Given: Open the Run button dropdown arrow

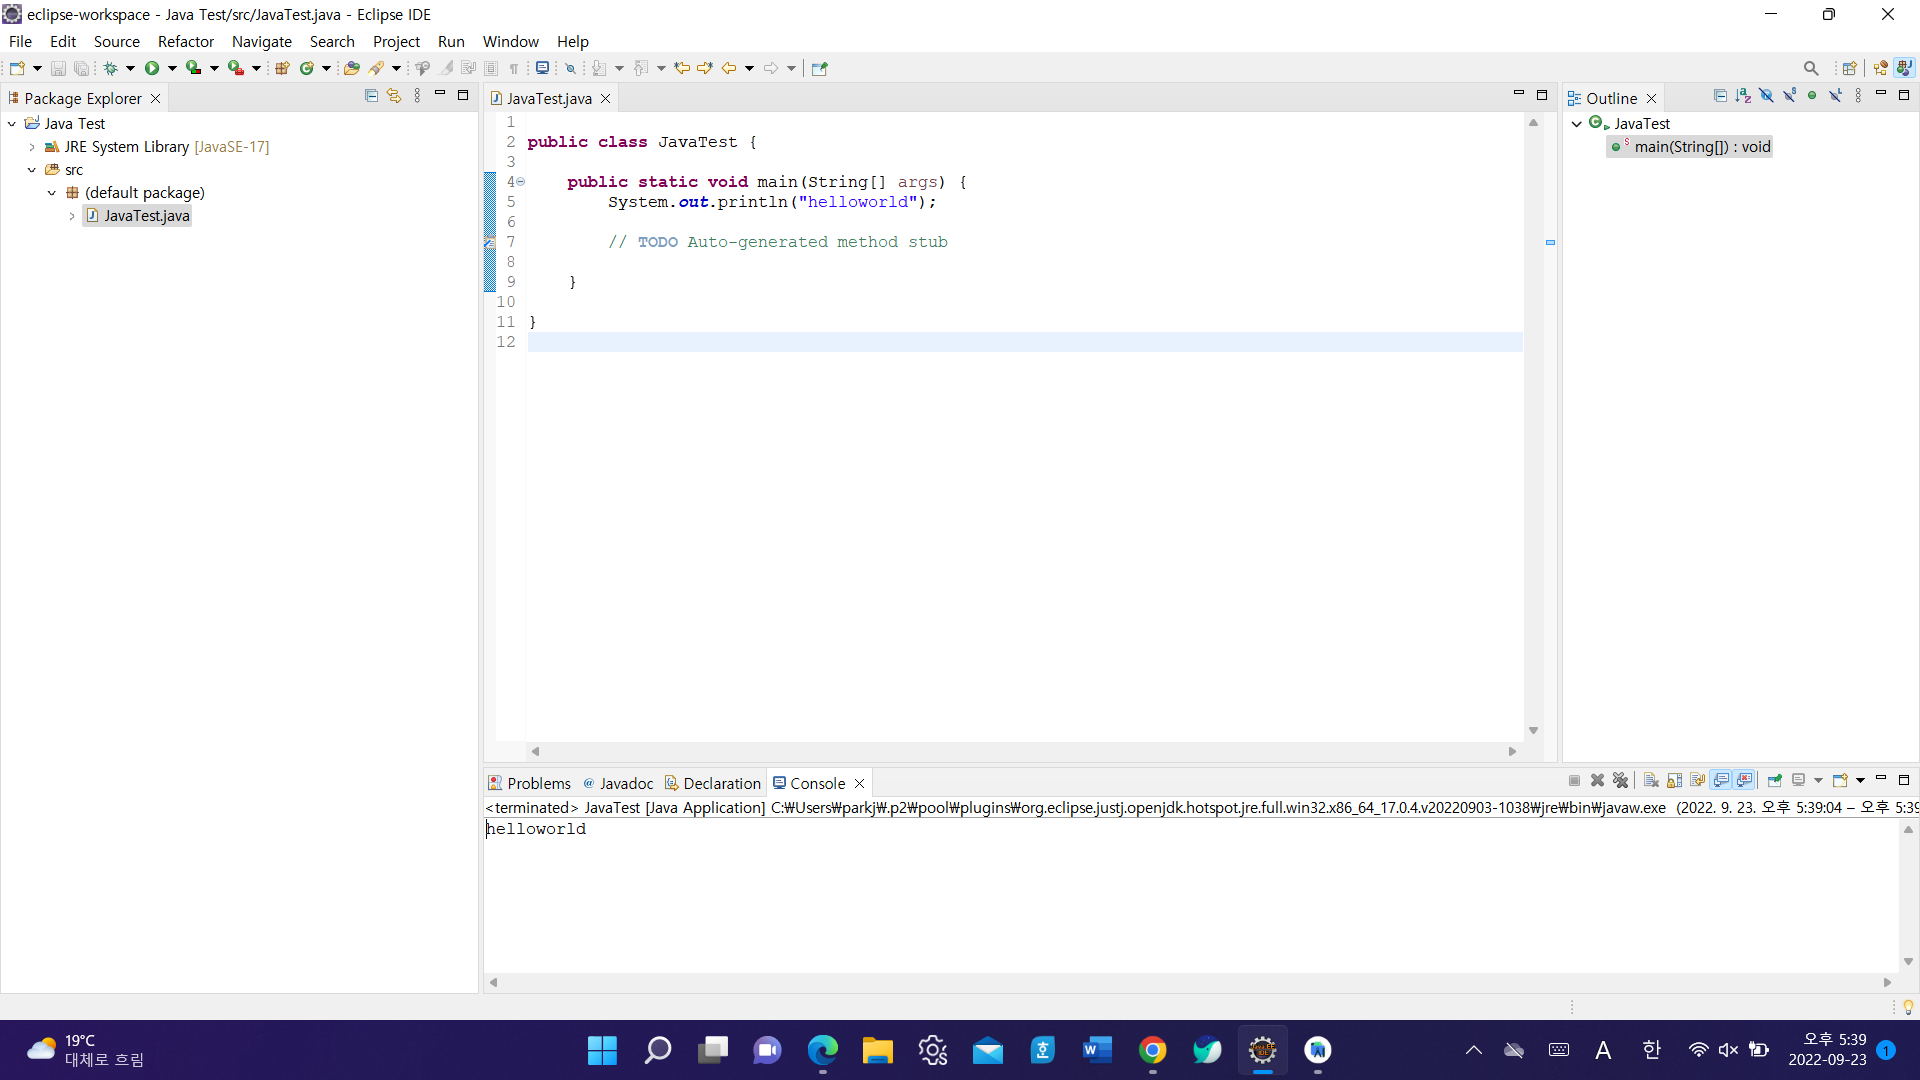Looking at the screenshot, I should point(172,68).
